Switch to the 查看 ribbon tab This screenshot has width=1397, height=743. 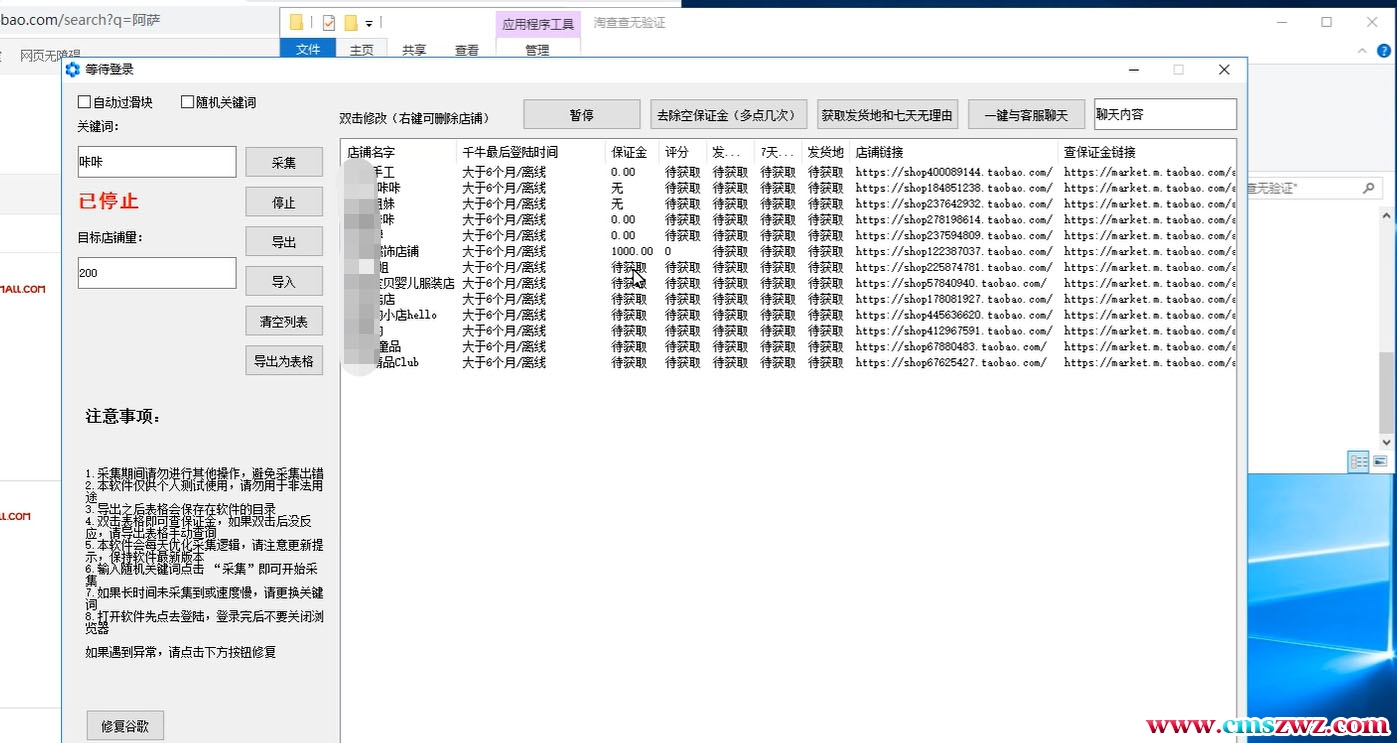pos(466,50)
